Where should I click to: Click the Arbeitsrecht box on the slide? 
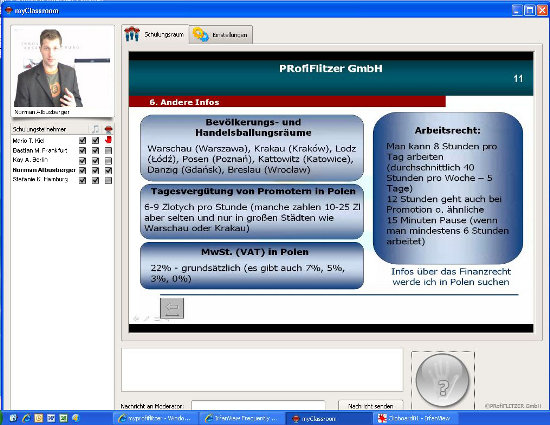(448, 188)
